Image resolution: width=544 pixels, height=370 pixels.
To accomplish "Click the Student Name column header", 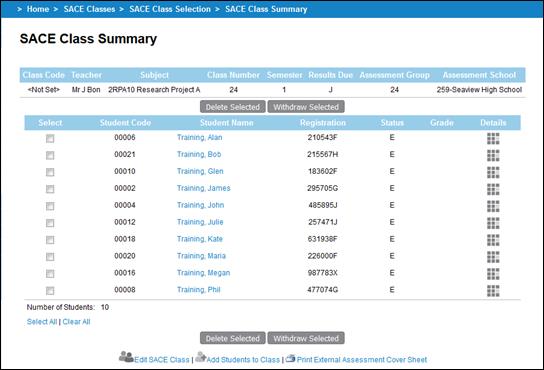I will [227, 123].
